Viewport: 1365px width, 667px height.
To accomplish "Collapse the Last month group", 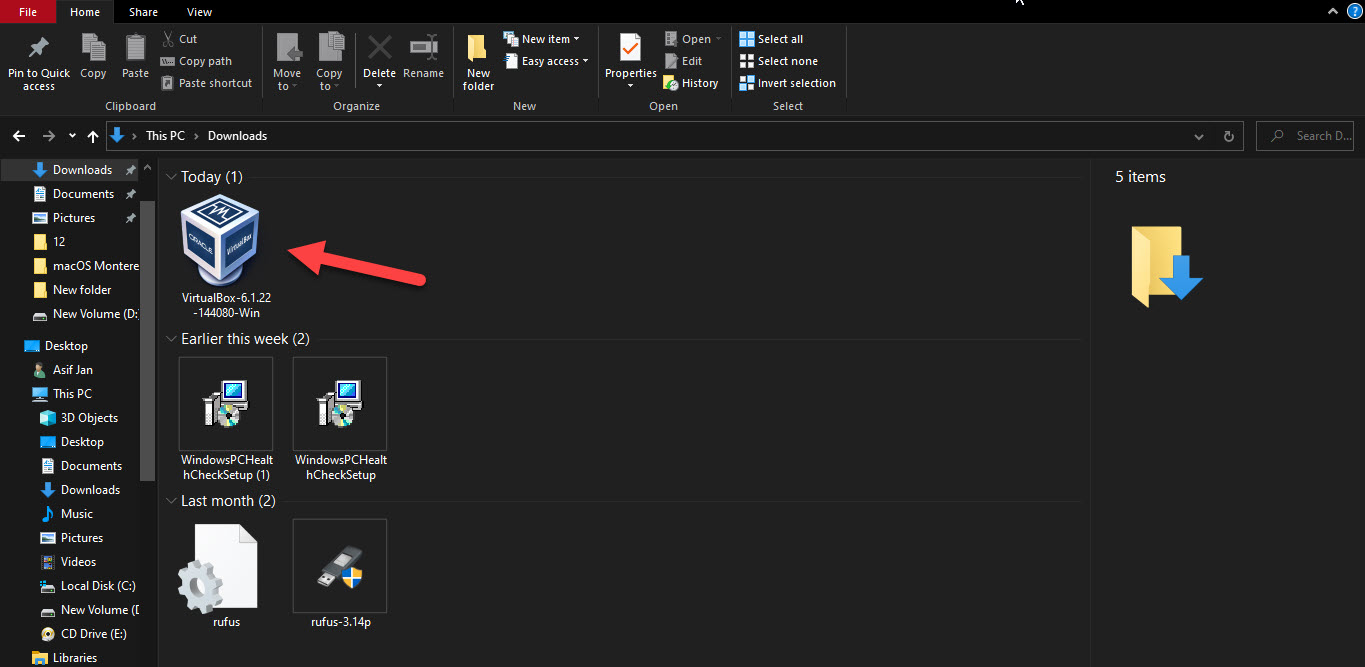I will click(x=170, y=501).
